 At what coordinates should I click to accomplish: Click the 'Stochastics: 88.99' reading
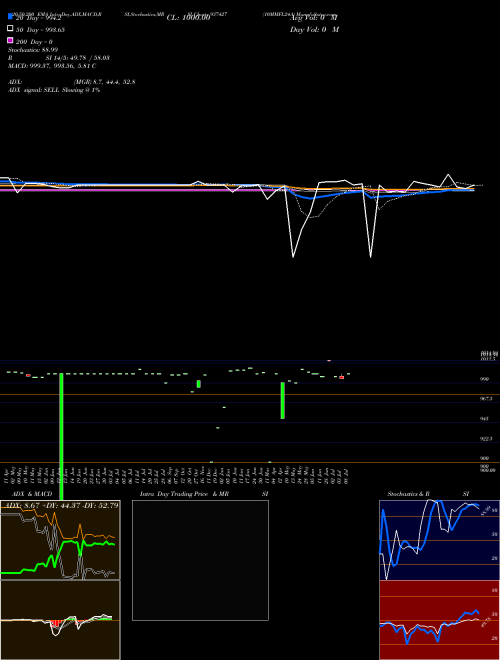pyautogui.click(x=33, y=50)
